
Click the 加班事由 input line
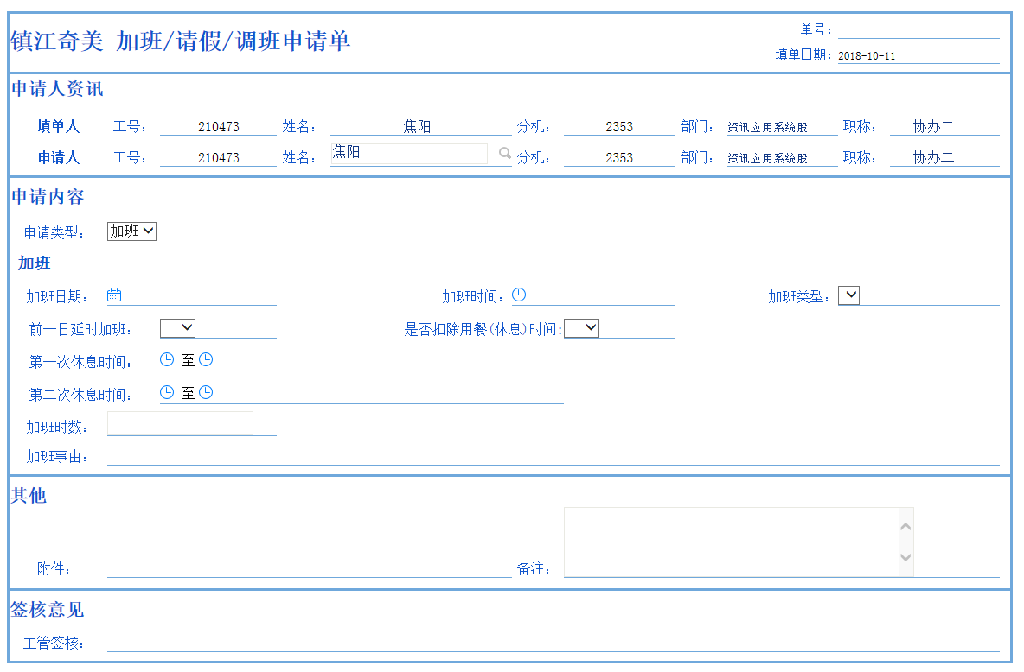pos(553,456)
